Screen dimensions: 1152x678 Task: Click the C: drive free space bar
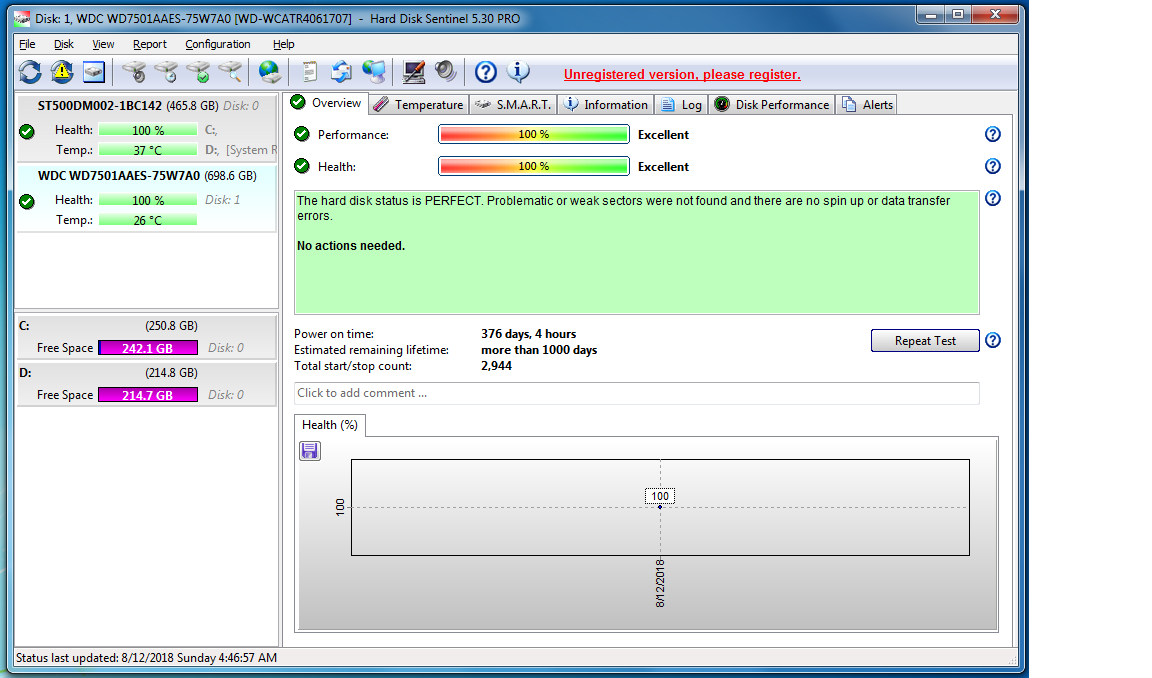(148, 348)
